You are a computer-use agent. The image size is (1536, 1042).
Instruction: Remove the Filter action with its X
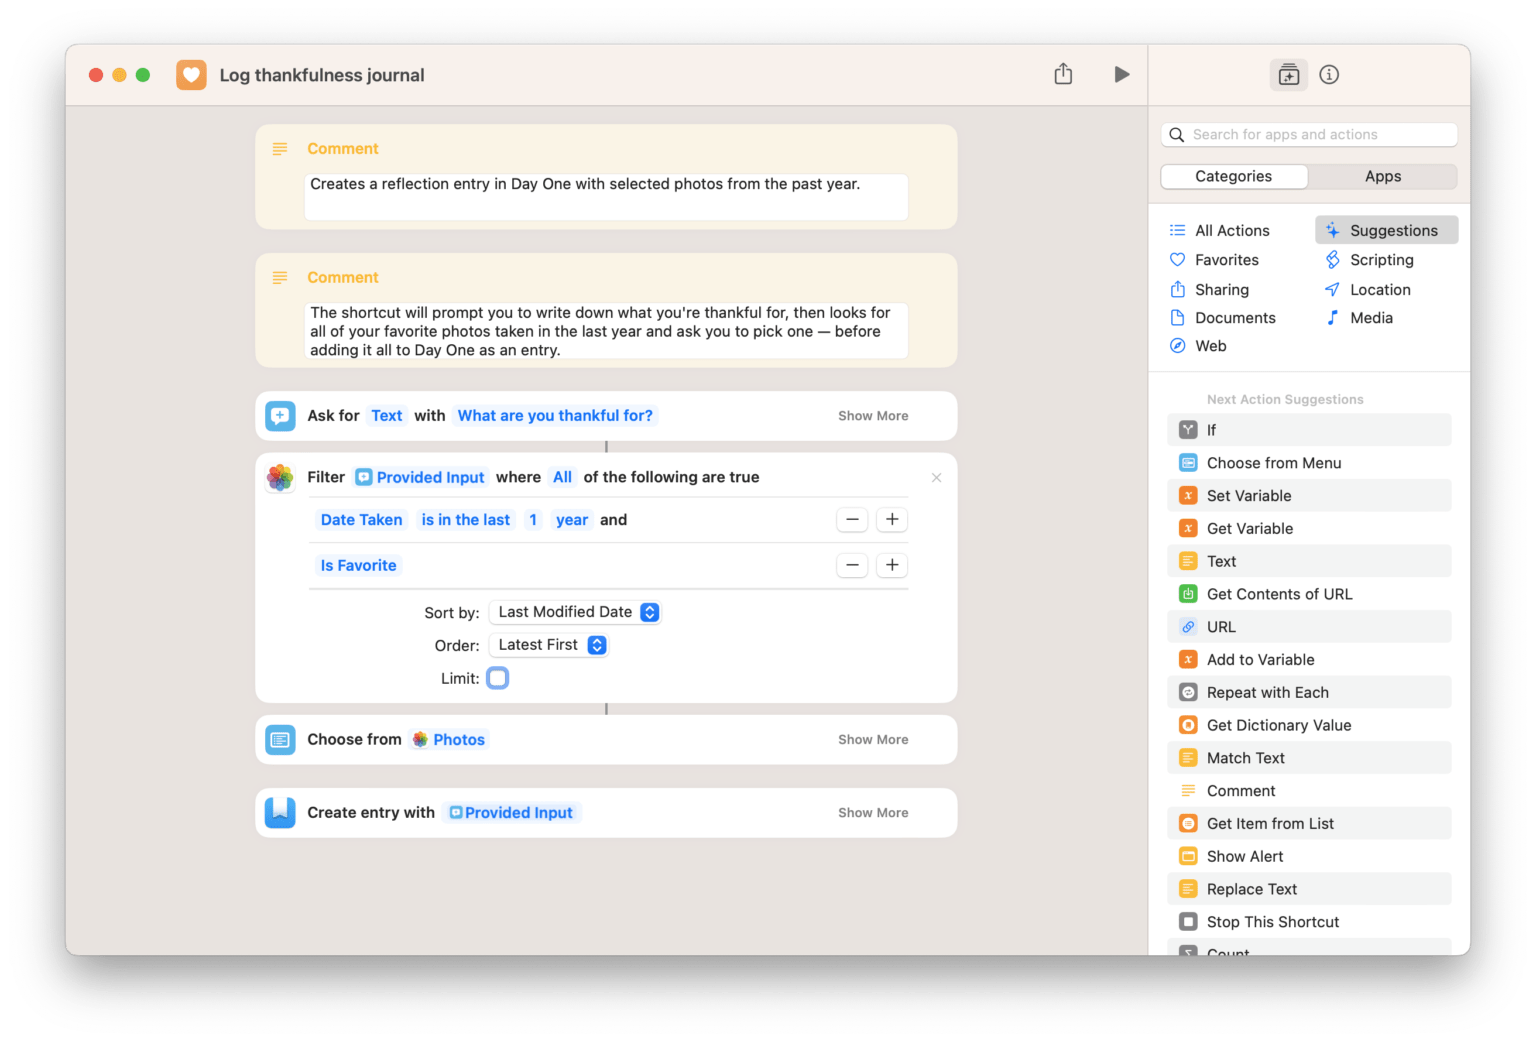point(936,478)
